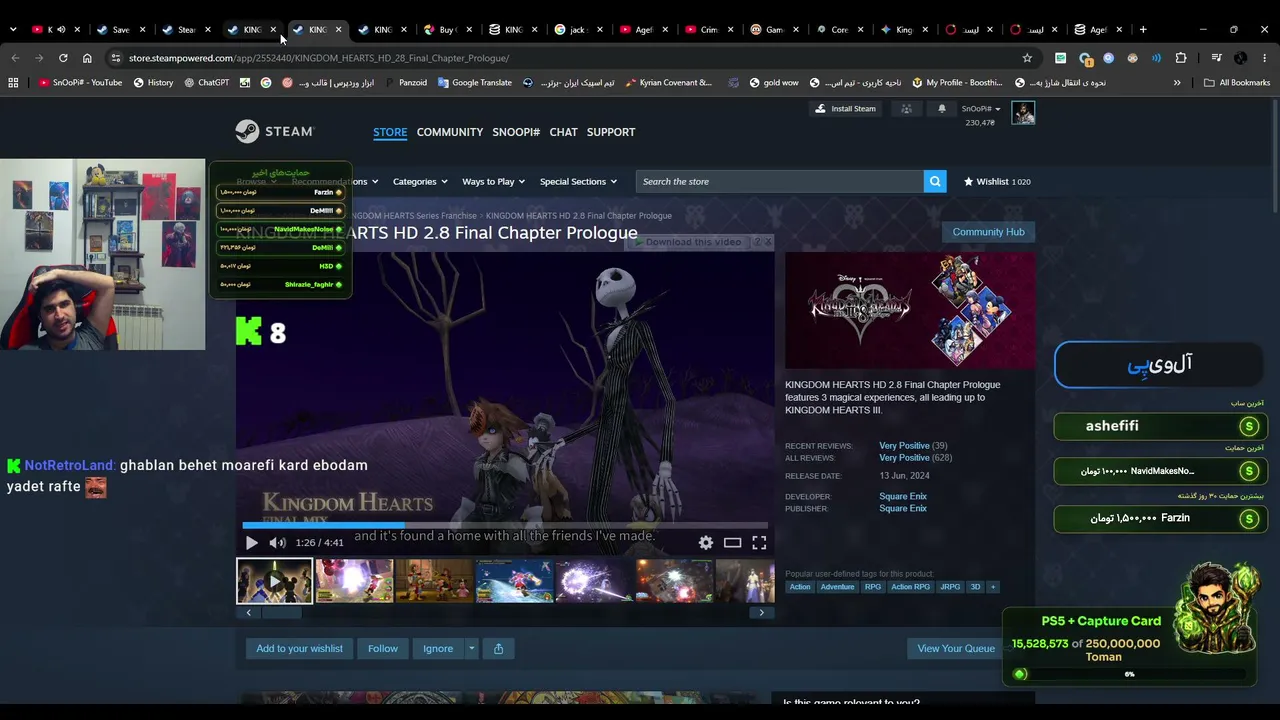Select the first trailer thumbnail with play icon
The width and height of the screenshot is (1280, 720).
[x=274, y=581]
